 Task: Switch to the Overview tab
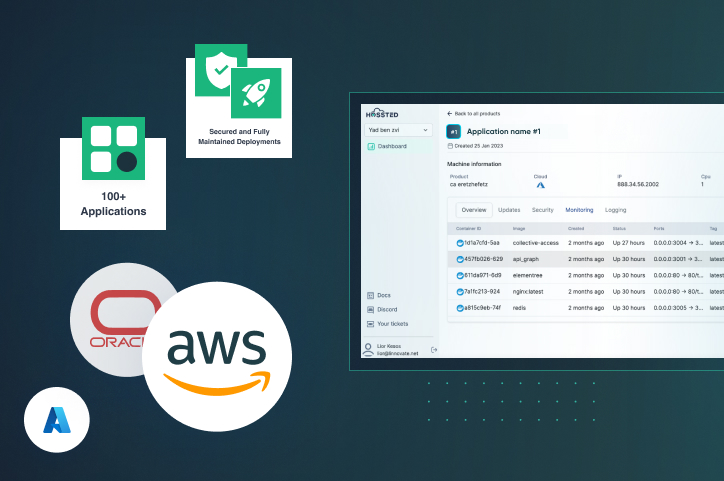pyautogui.click(x=473, y=210)
